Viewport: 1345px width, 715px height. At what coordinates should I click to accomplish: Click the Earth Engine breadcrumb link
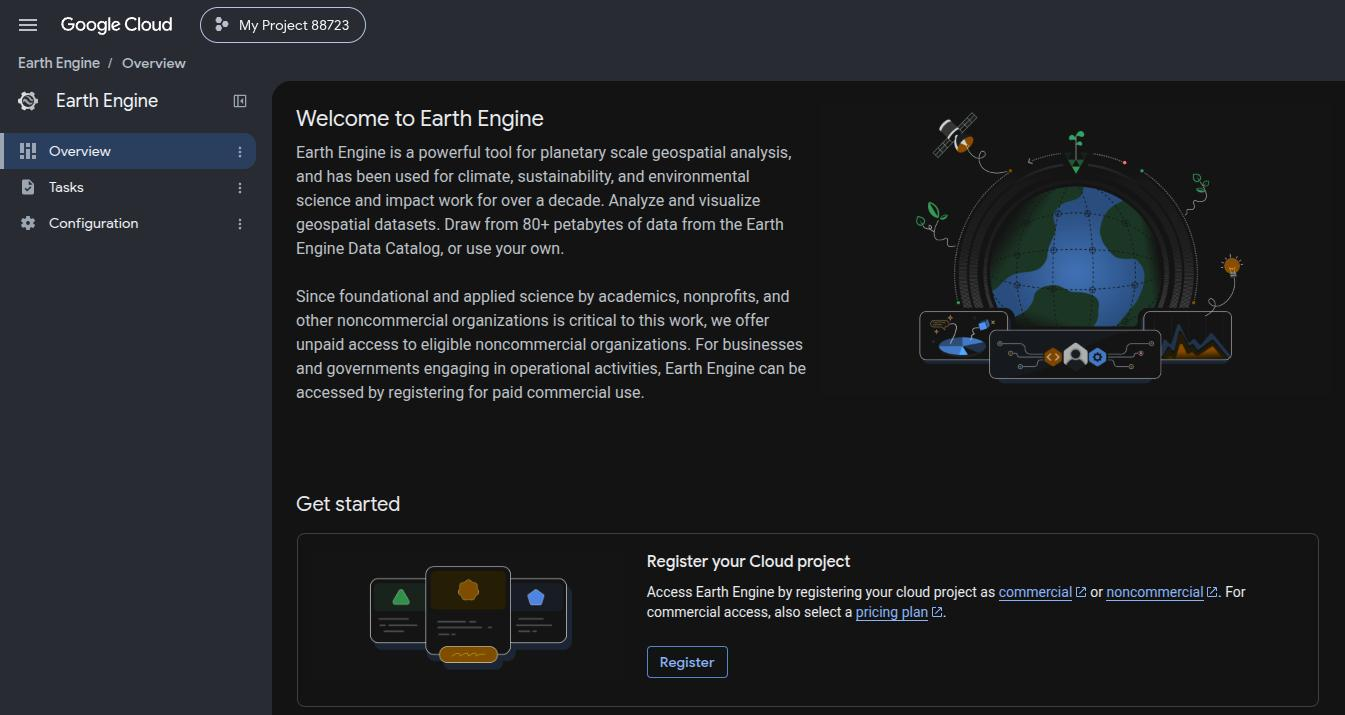[59, 63]
